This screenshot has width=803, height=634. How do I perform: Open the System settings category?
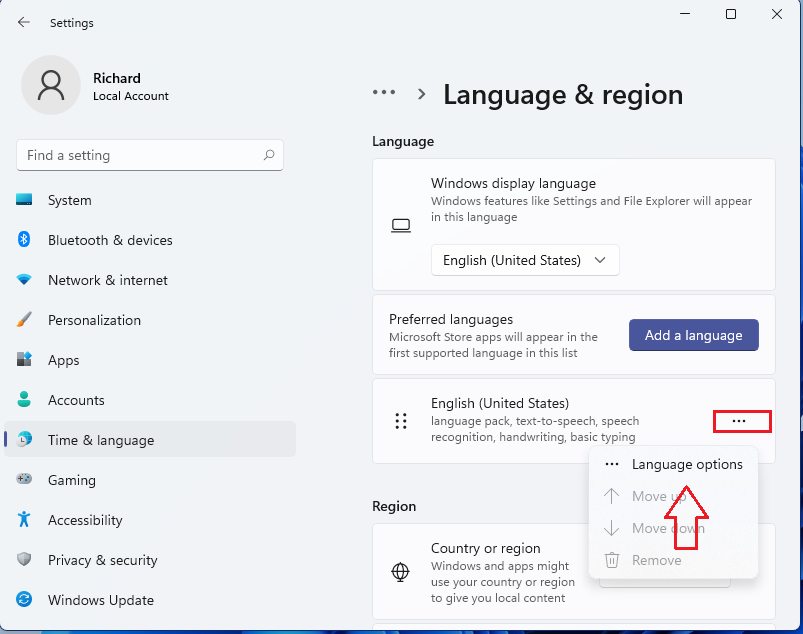click(x=69, y=200)
